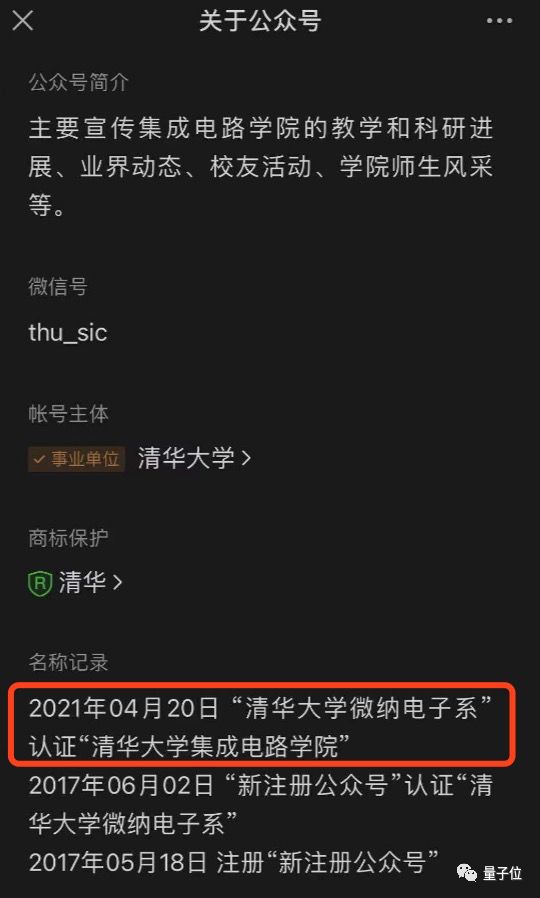Click the 关于公众号 page title

tap(260, 21)
